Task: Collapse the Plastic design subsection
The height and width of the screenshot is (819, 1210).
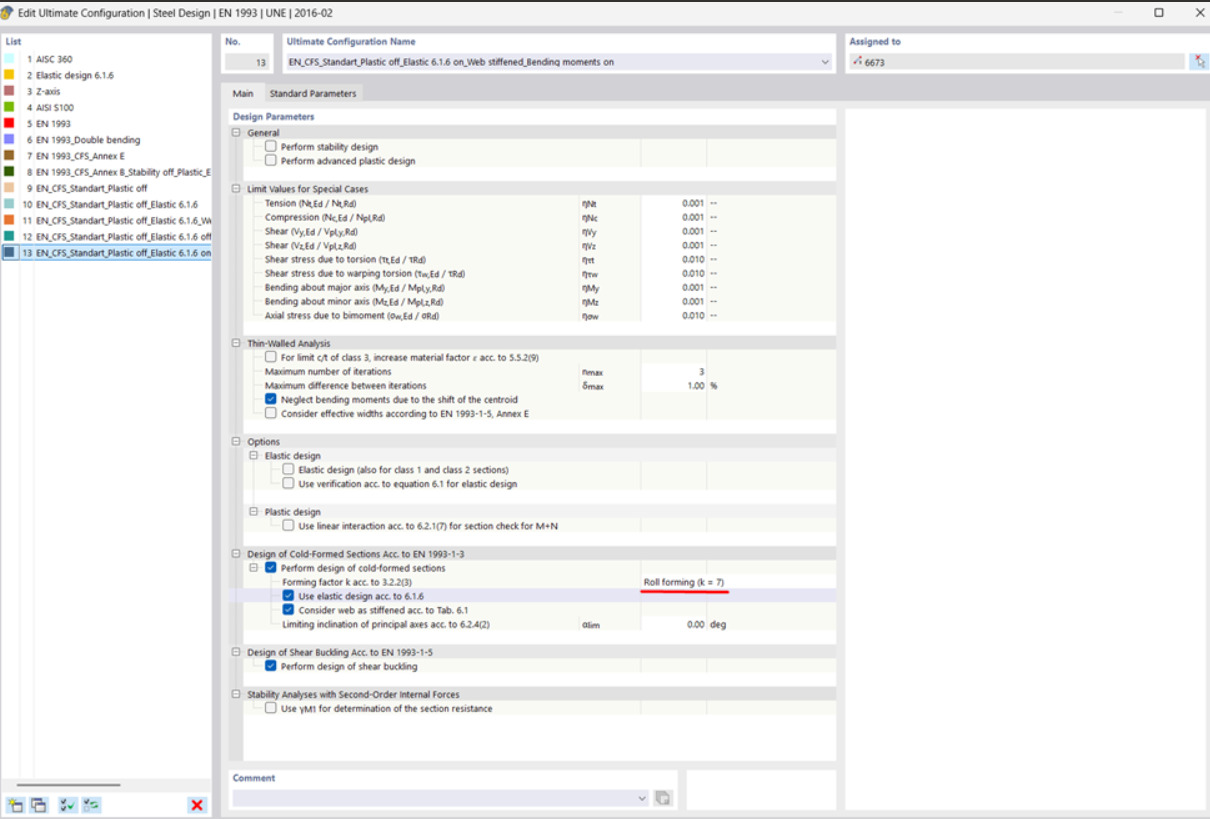Action: click(x=254, y=511)
